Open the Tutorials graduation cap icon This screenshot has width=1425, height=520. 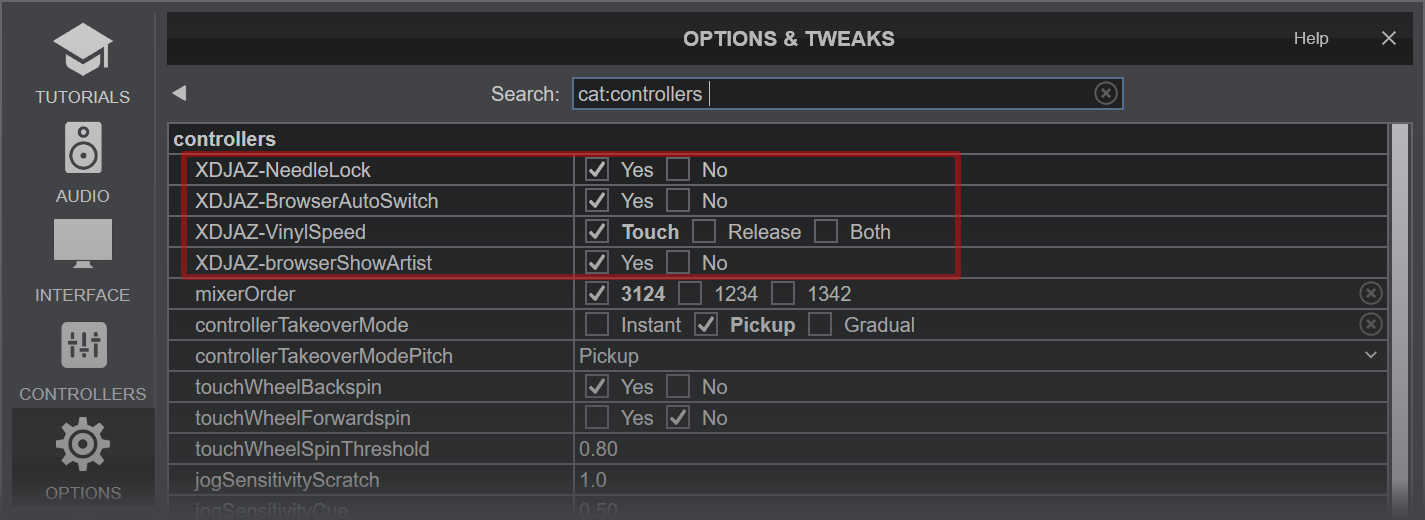pyautogui.click(x=83, y=52)
